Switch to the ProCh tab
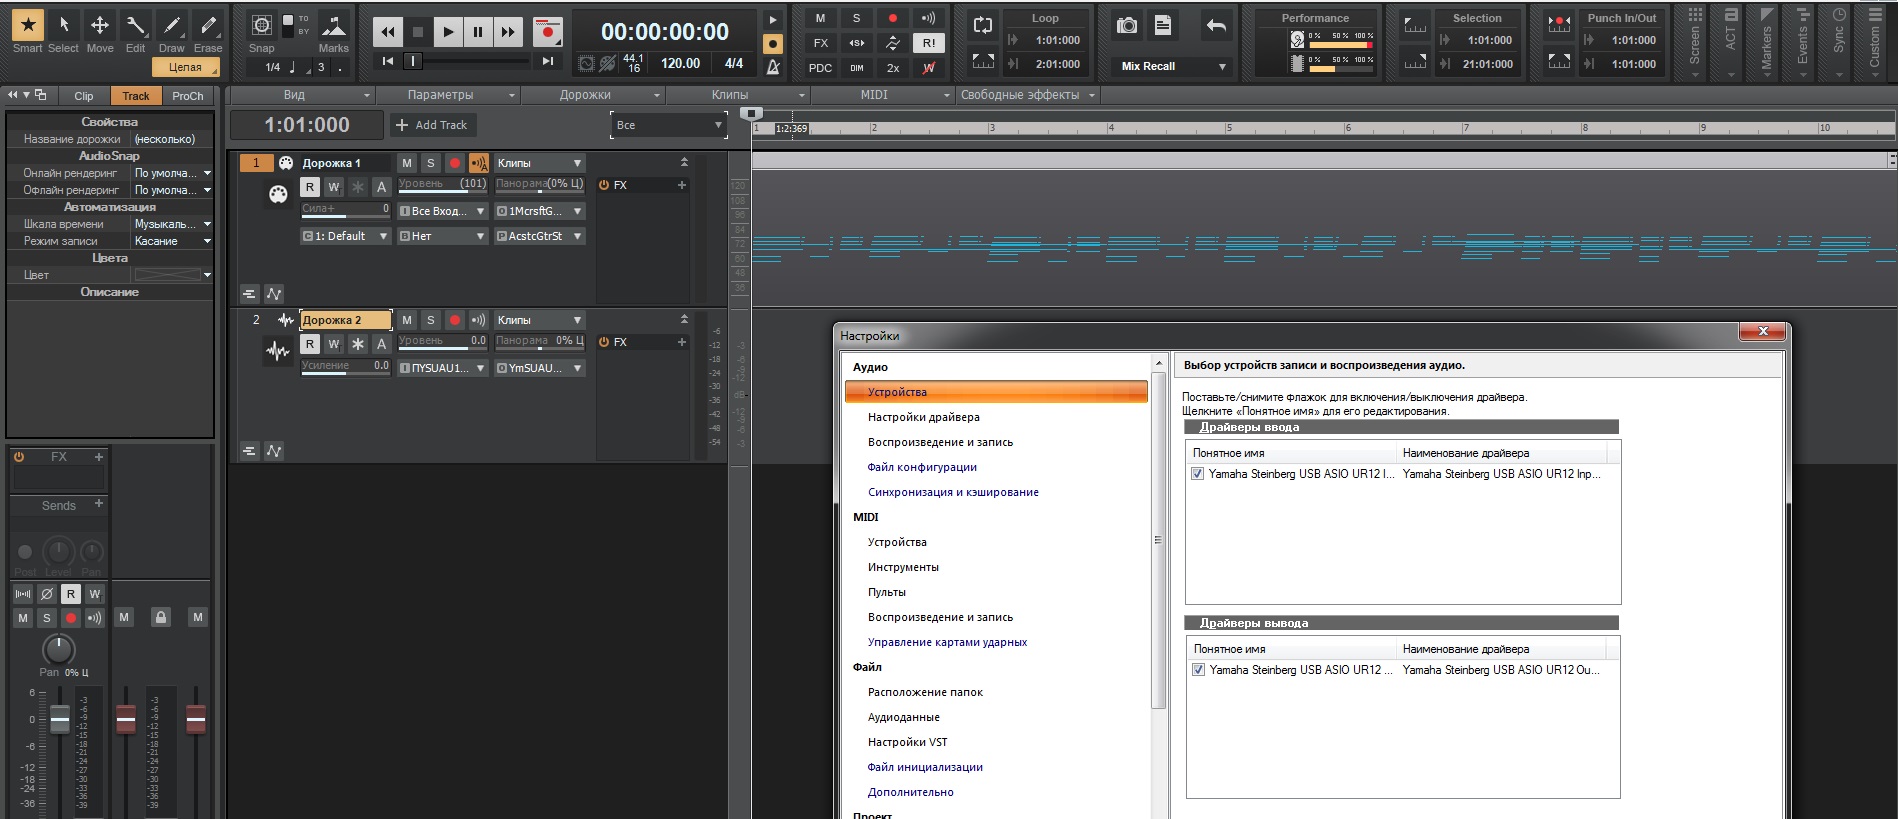The width and height of the screenshot is (1898, 819). tap(187, 96)
